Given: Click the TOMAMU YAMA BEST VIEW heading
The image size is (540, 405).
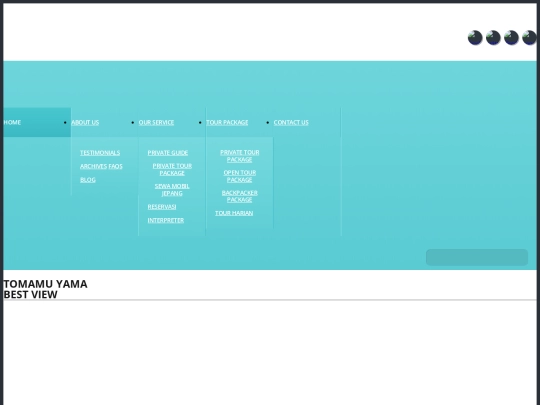Looking at the screenshot, I should [45, 289].
